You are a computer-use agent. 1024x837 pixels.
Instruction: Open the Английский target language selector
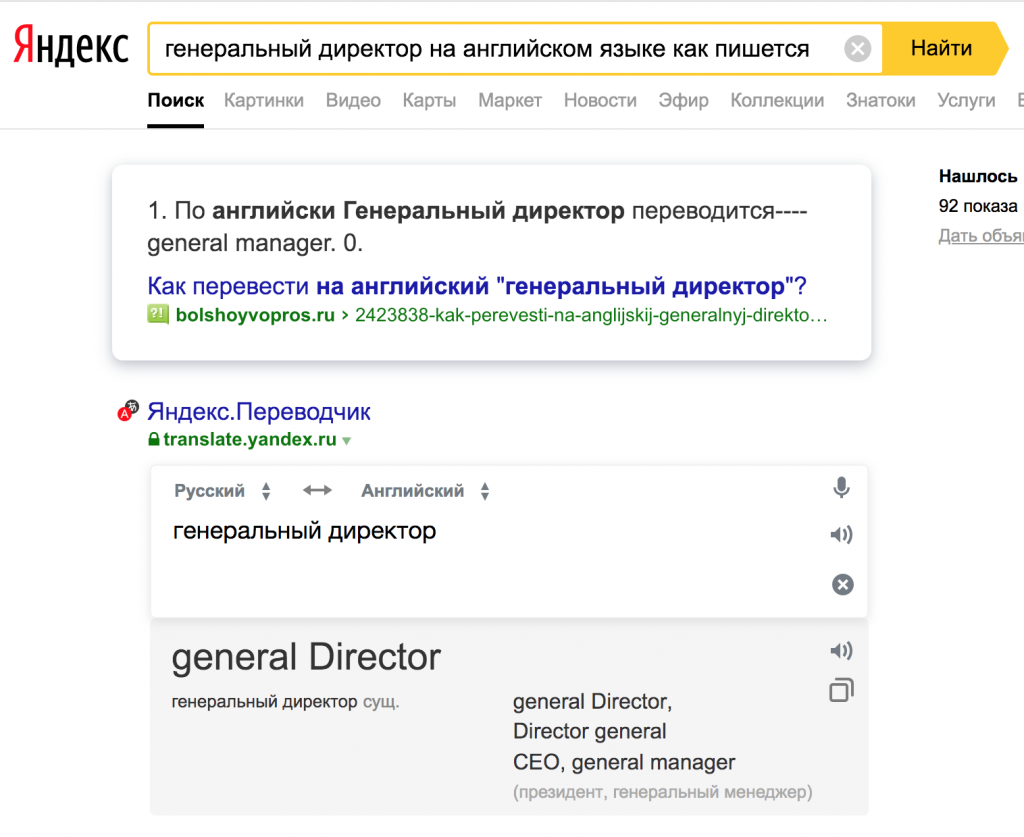(426, 491)
